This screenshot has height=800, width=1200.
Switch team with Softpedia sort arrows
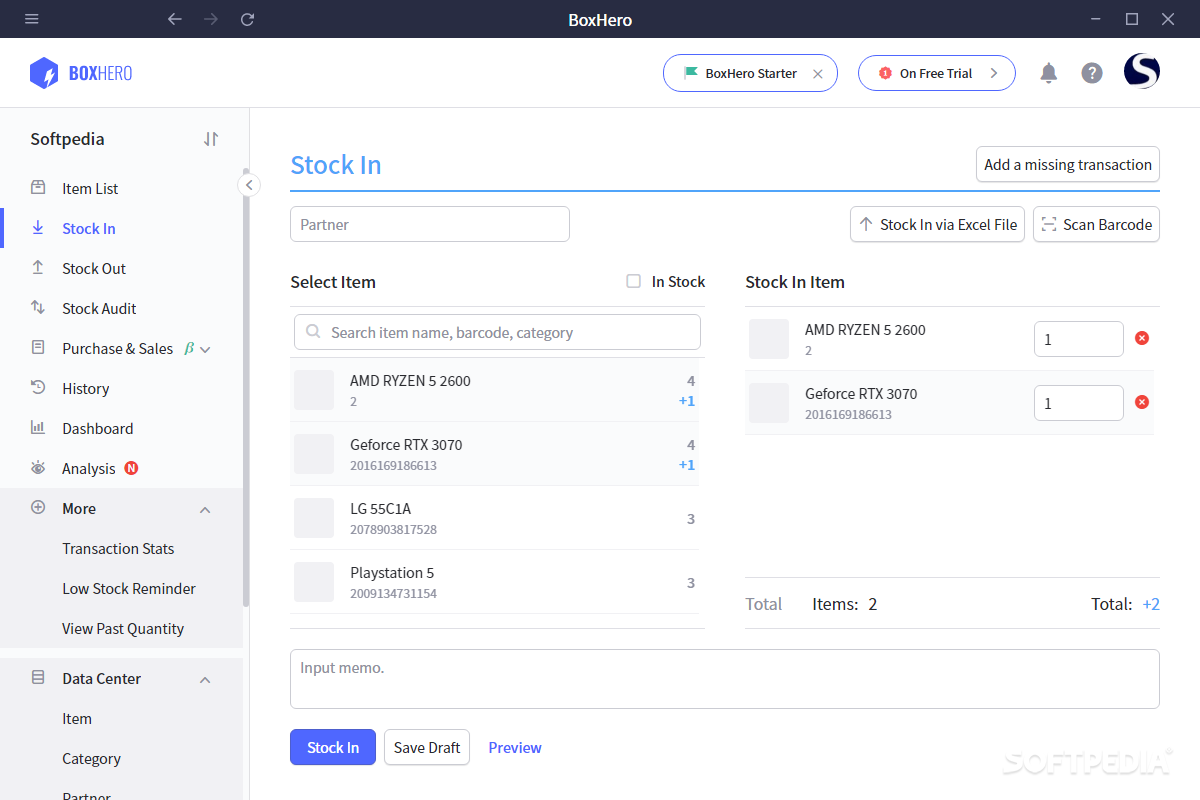click(x=210, y=139)
